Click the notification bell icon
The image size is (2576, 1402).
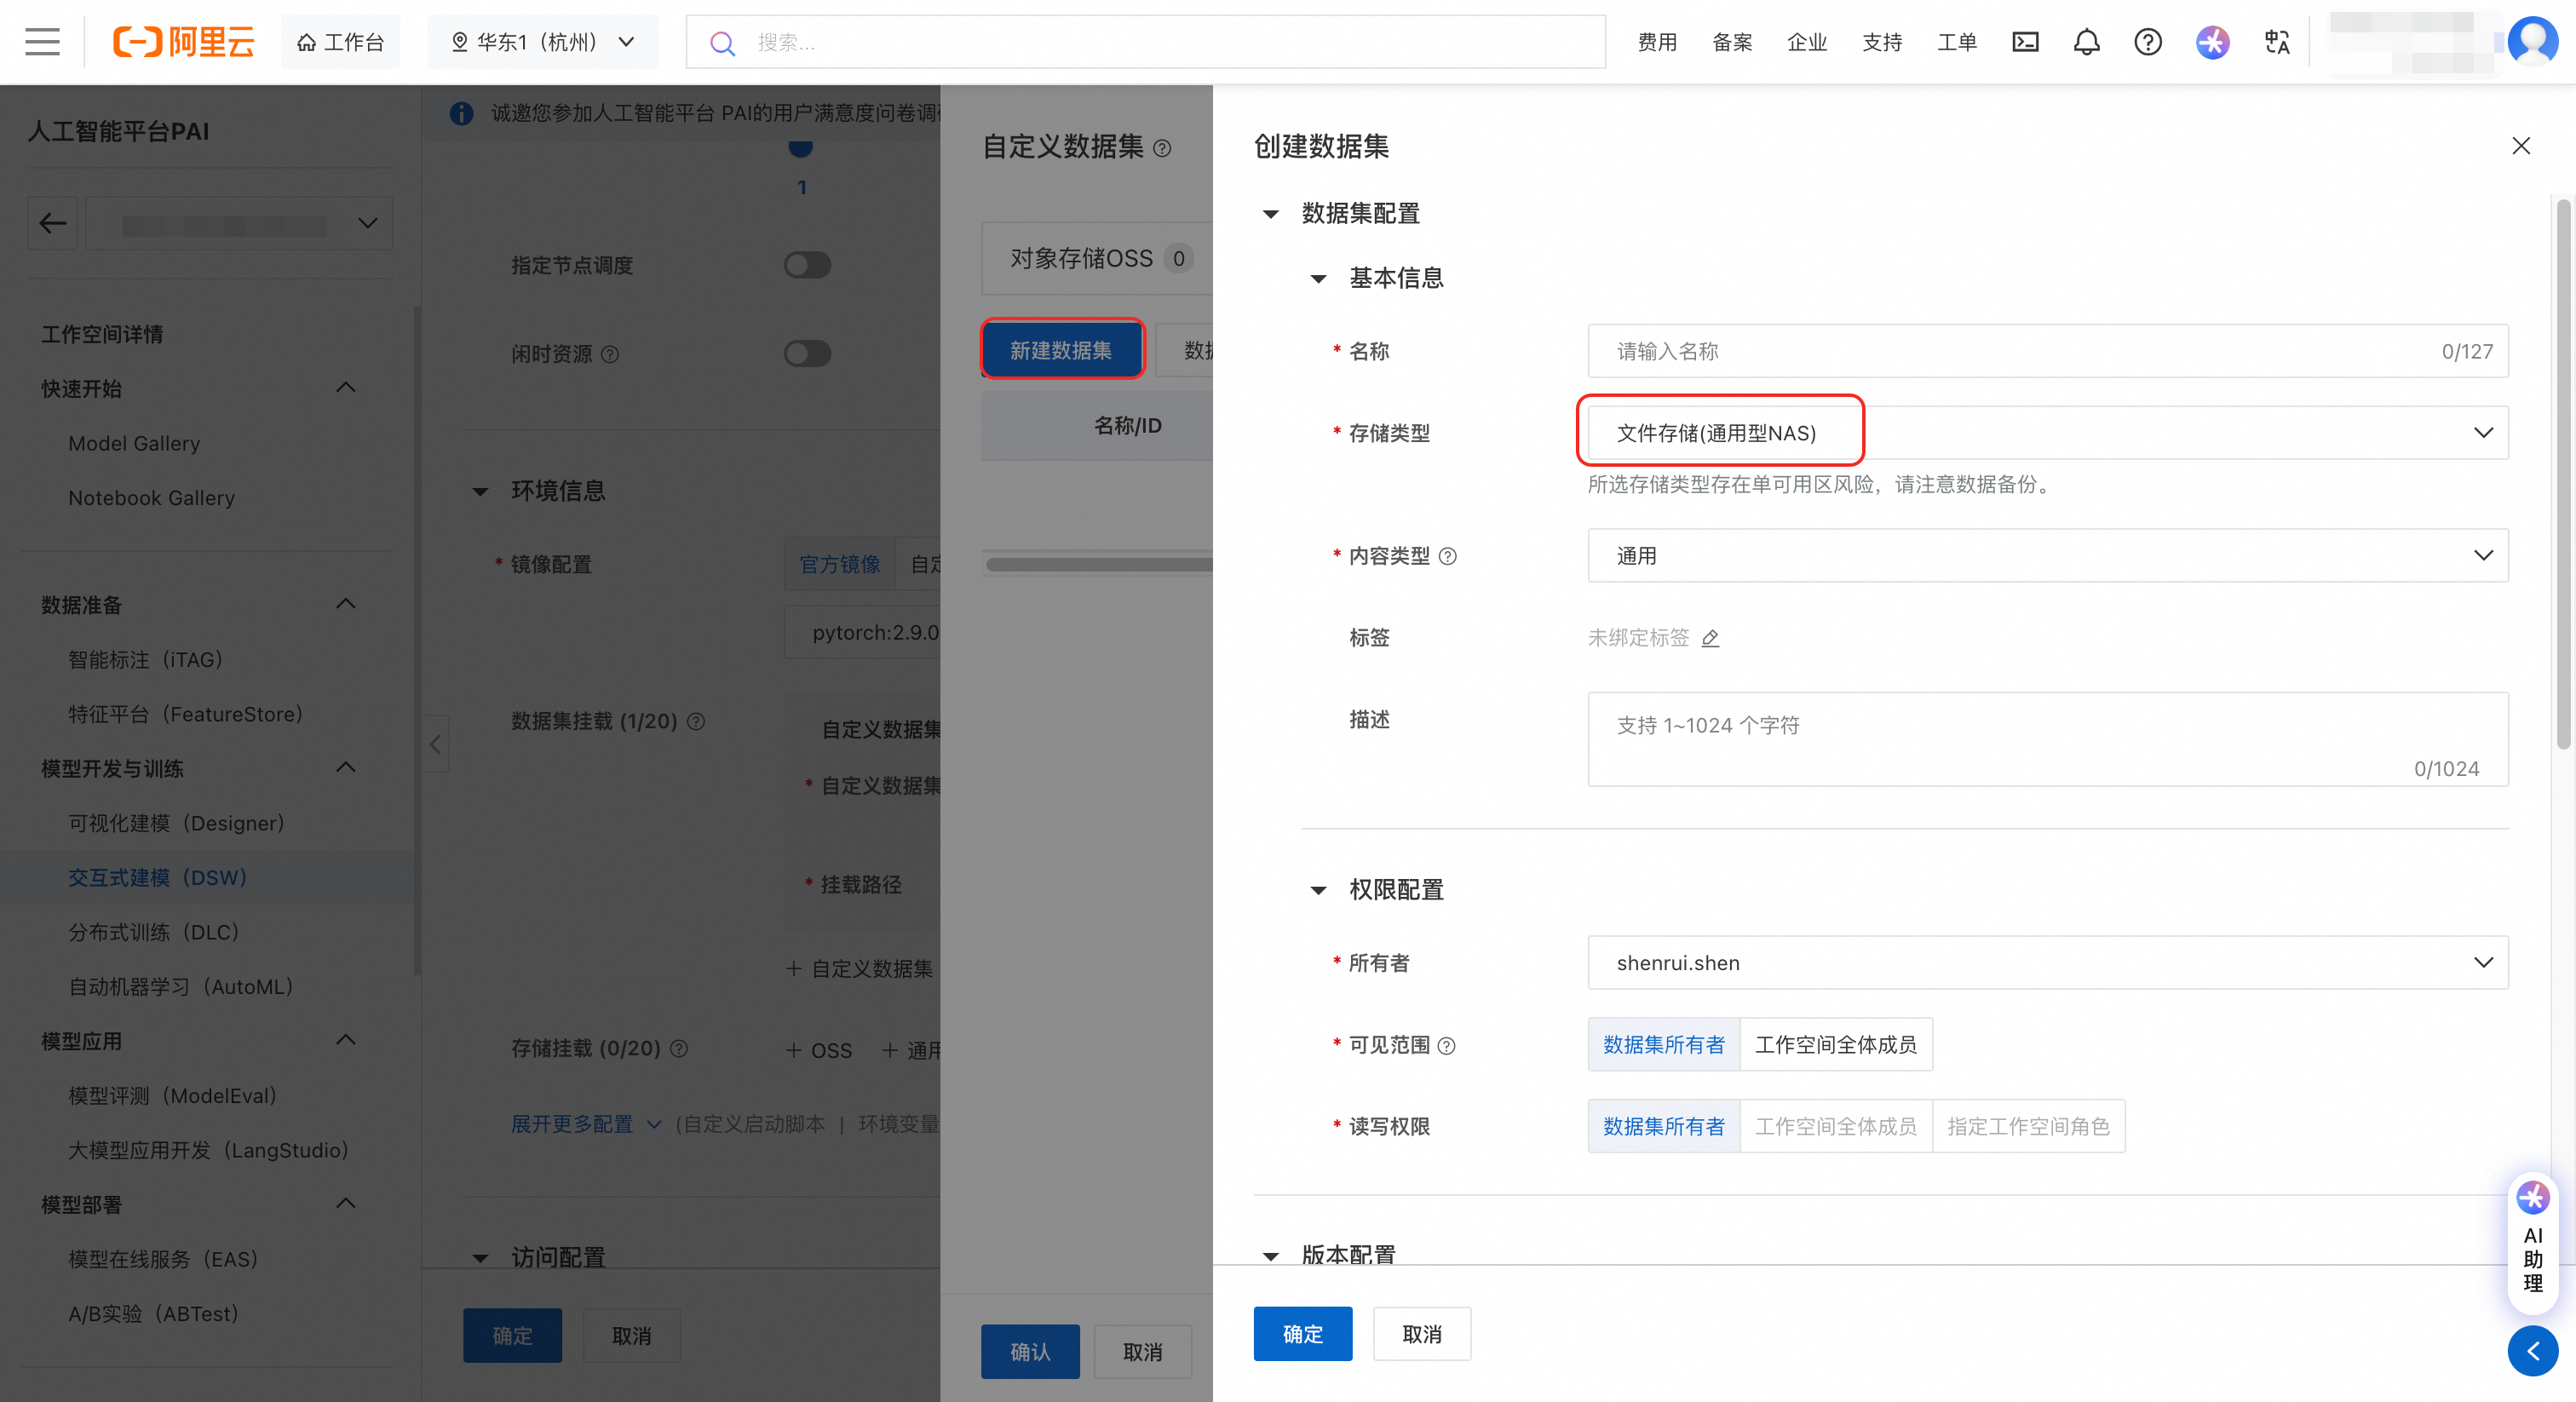(2086, 42)
